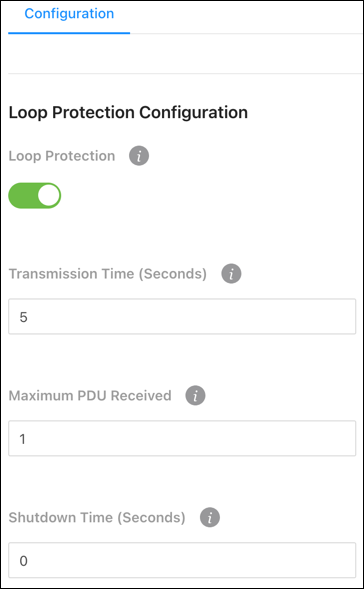This screenshot has height=589, width=364.
Task: Click the Maximum PDU Received label text
Action: pos(90,396)
